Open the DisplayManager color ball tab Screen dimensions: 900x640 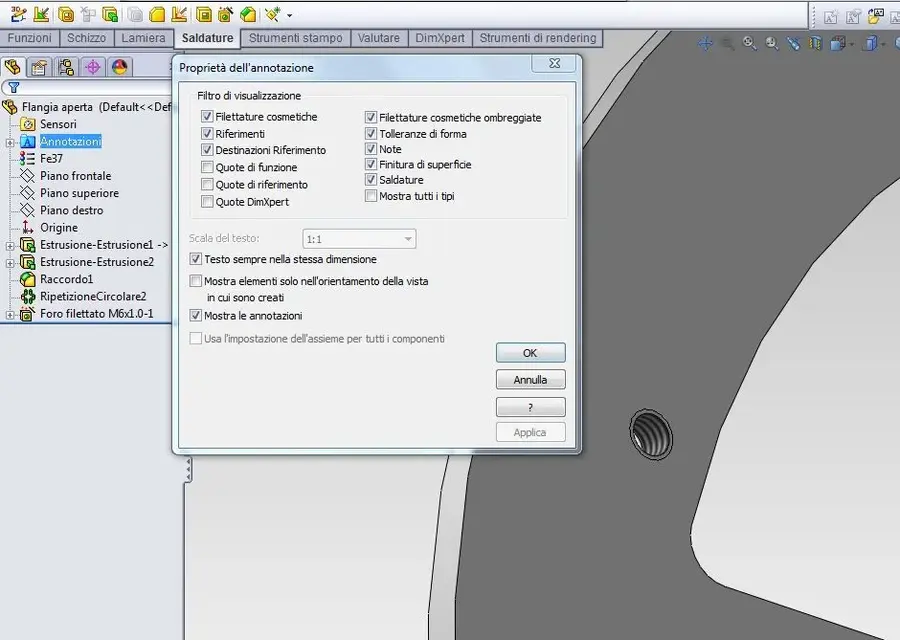click(x=119, y=67)
